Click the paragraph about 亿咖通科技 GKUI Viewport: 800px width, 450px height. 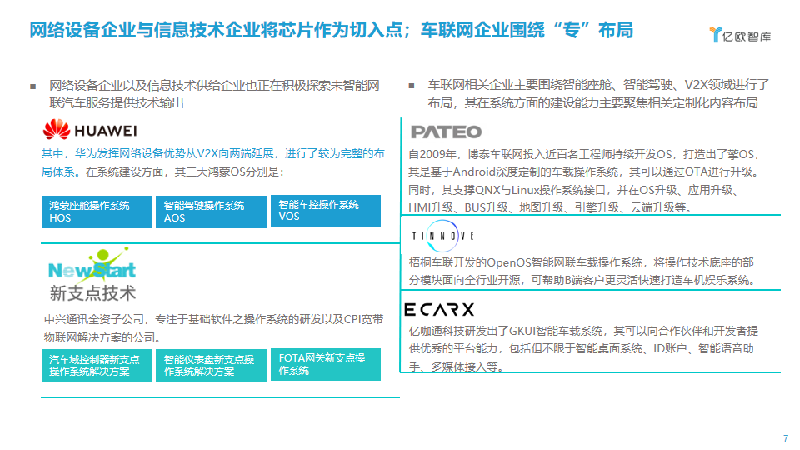[583, 348]
